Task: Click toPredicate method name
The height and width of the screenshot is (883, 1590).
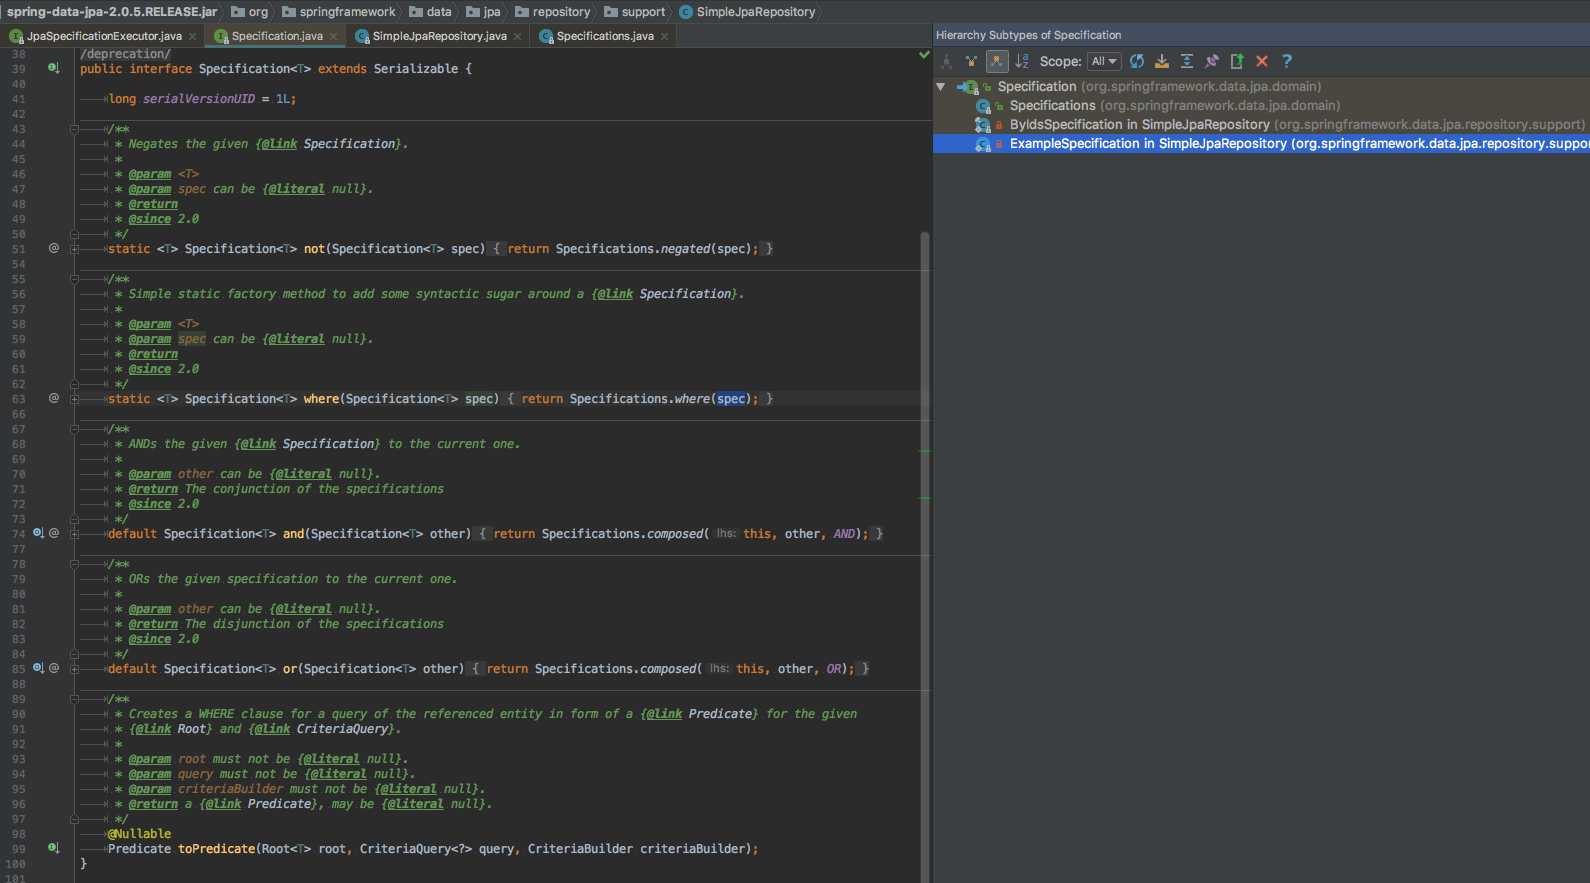Action: click(217, 849)
